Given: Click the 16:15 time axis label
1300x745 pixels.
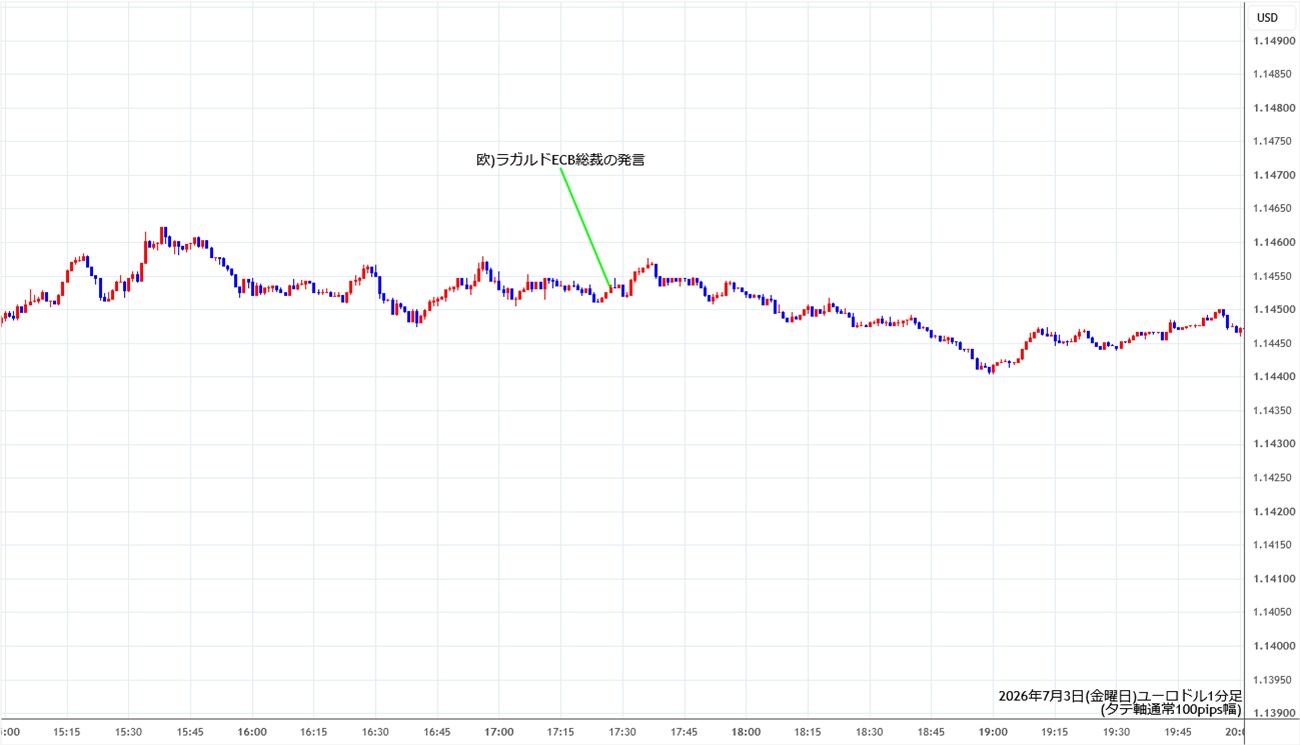Looking at the screenshot, I should coord(314,732).
